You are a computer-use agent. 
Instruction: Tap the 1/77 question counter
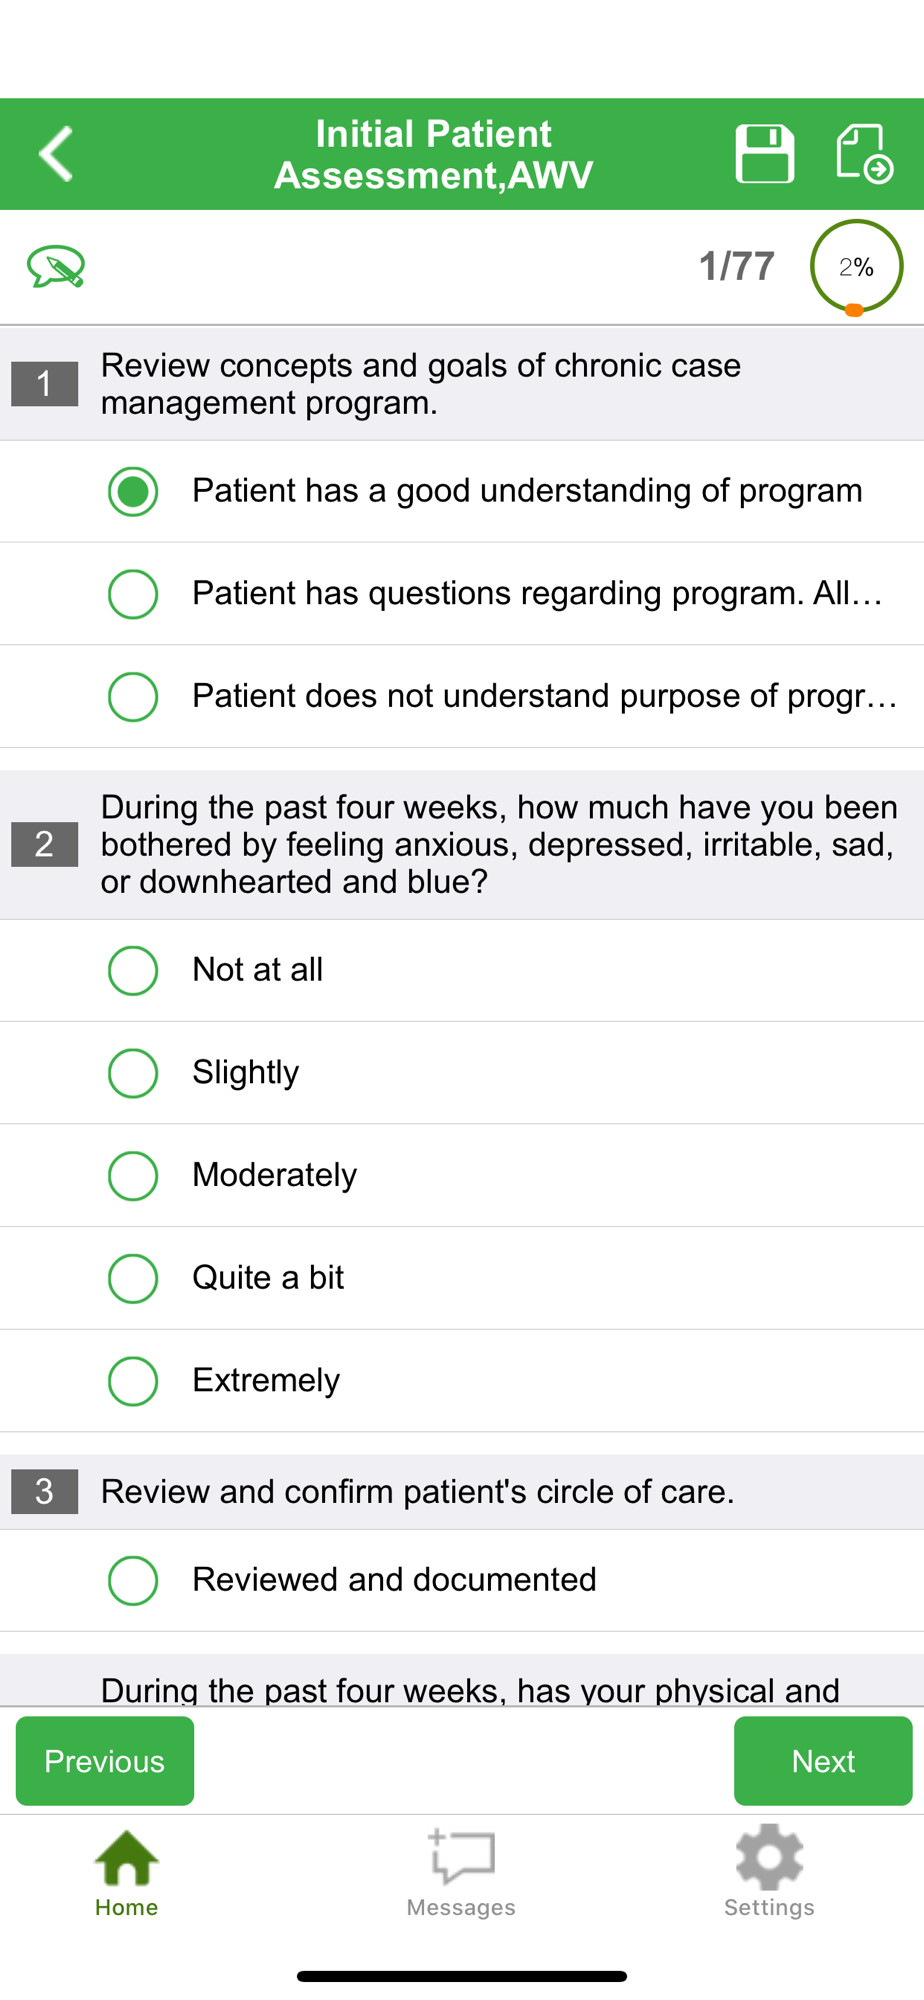click(737, 267)
